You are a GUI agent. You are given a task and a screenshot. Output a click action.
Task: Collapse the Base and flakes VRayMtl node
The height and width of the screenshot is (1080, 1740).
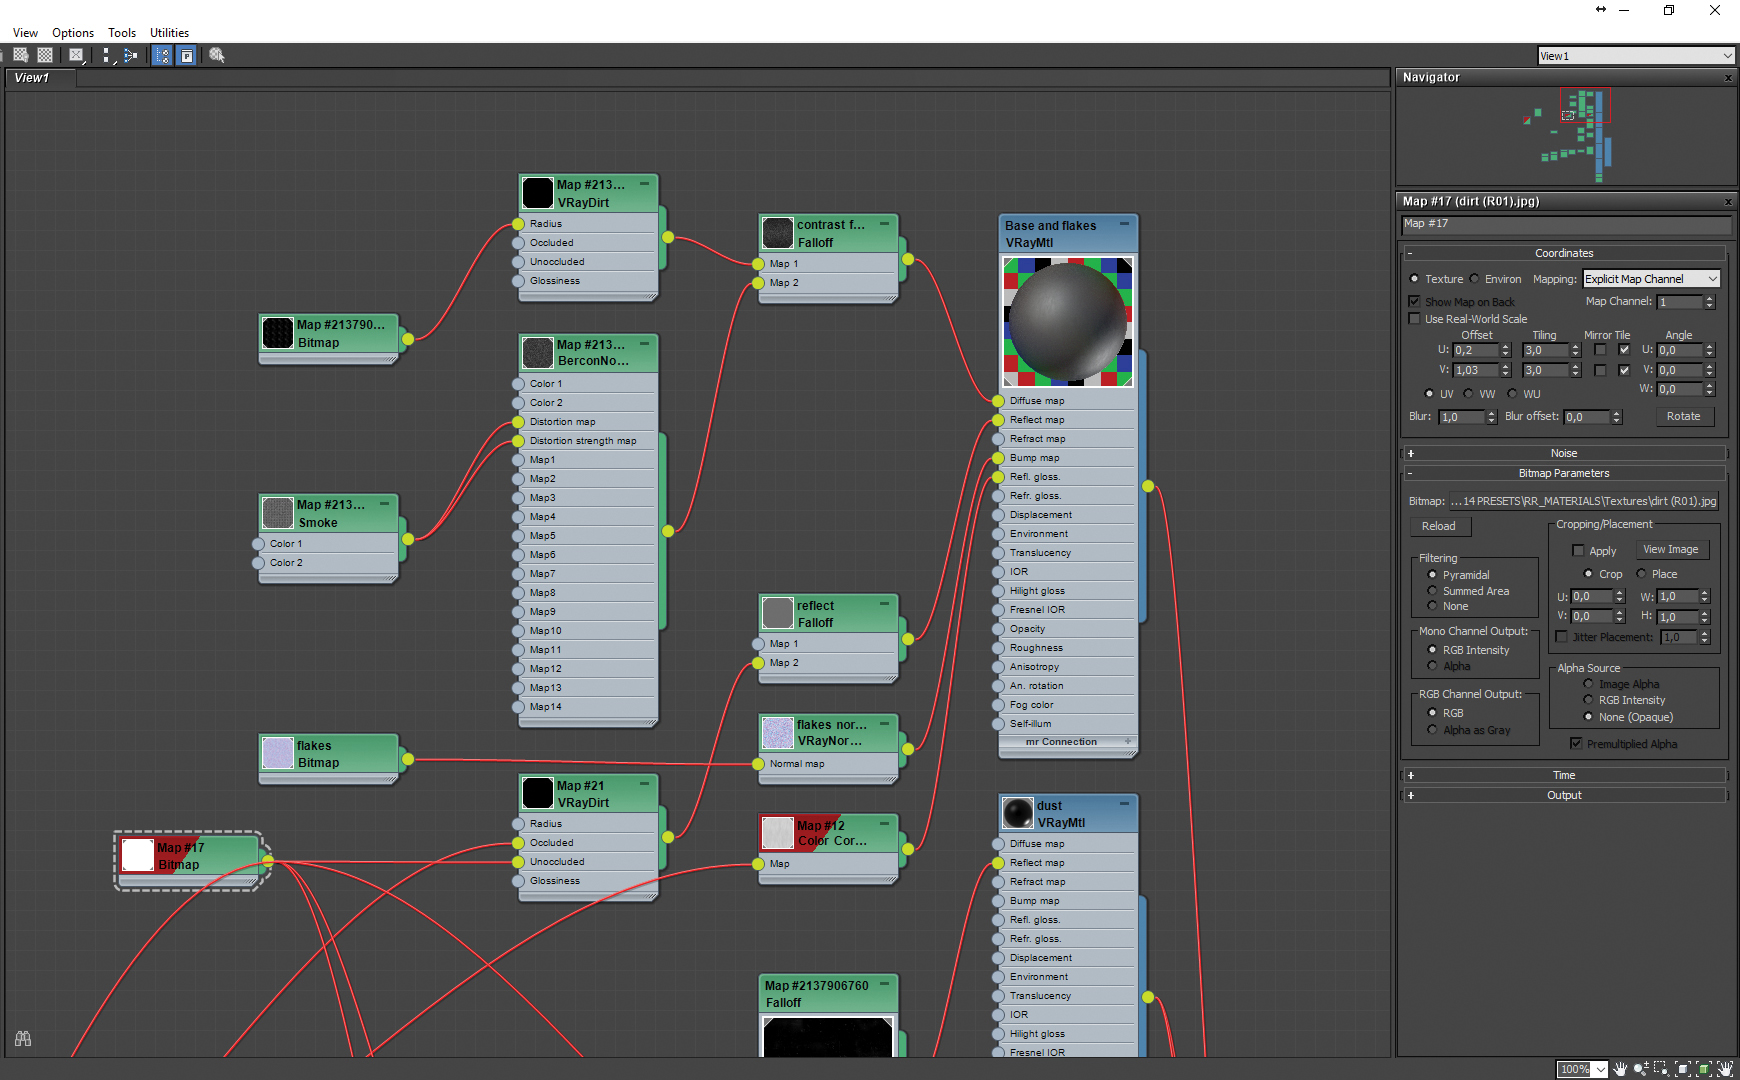click(x=1124, y=224)
